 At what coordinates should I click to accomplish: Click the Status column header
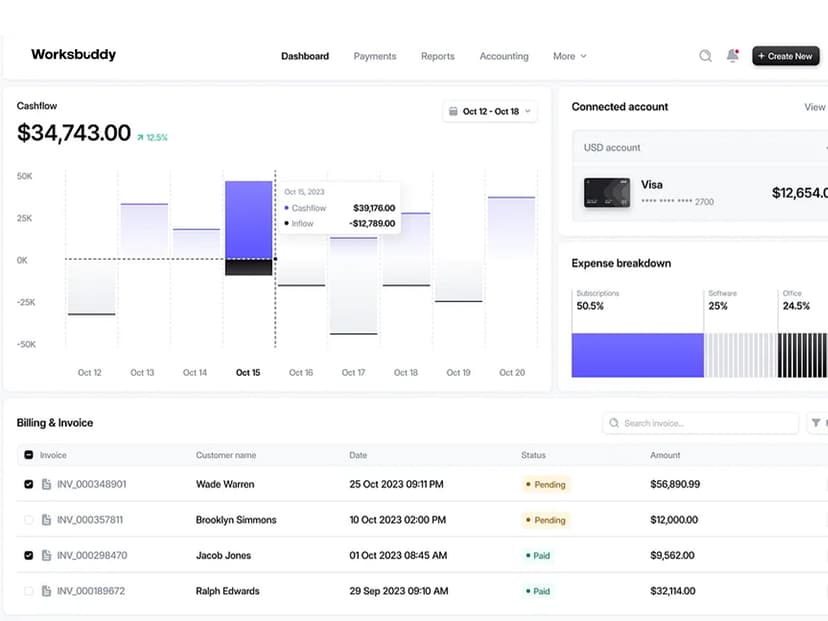[533, 455]
